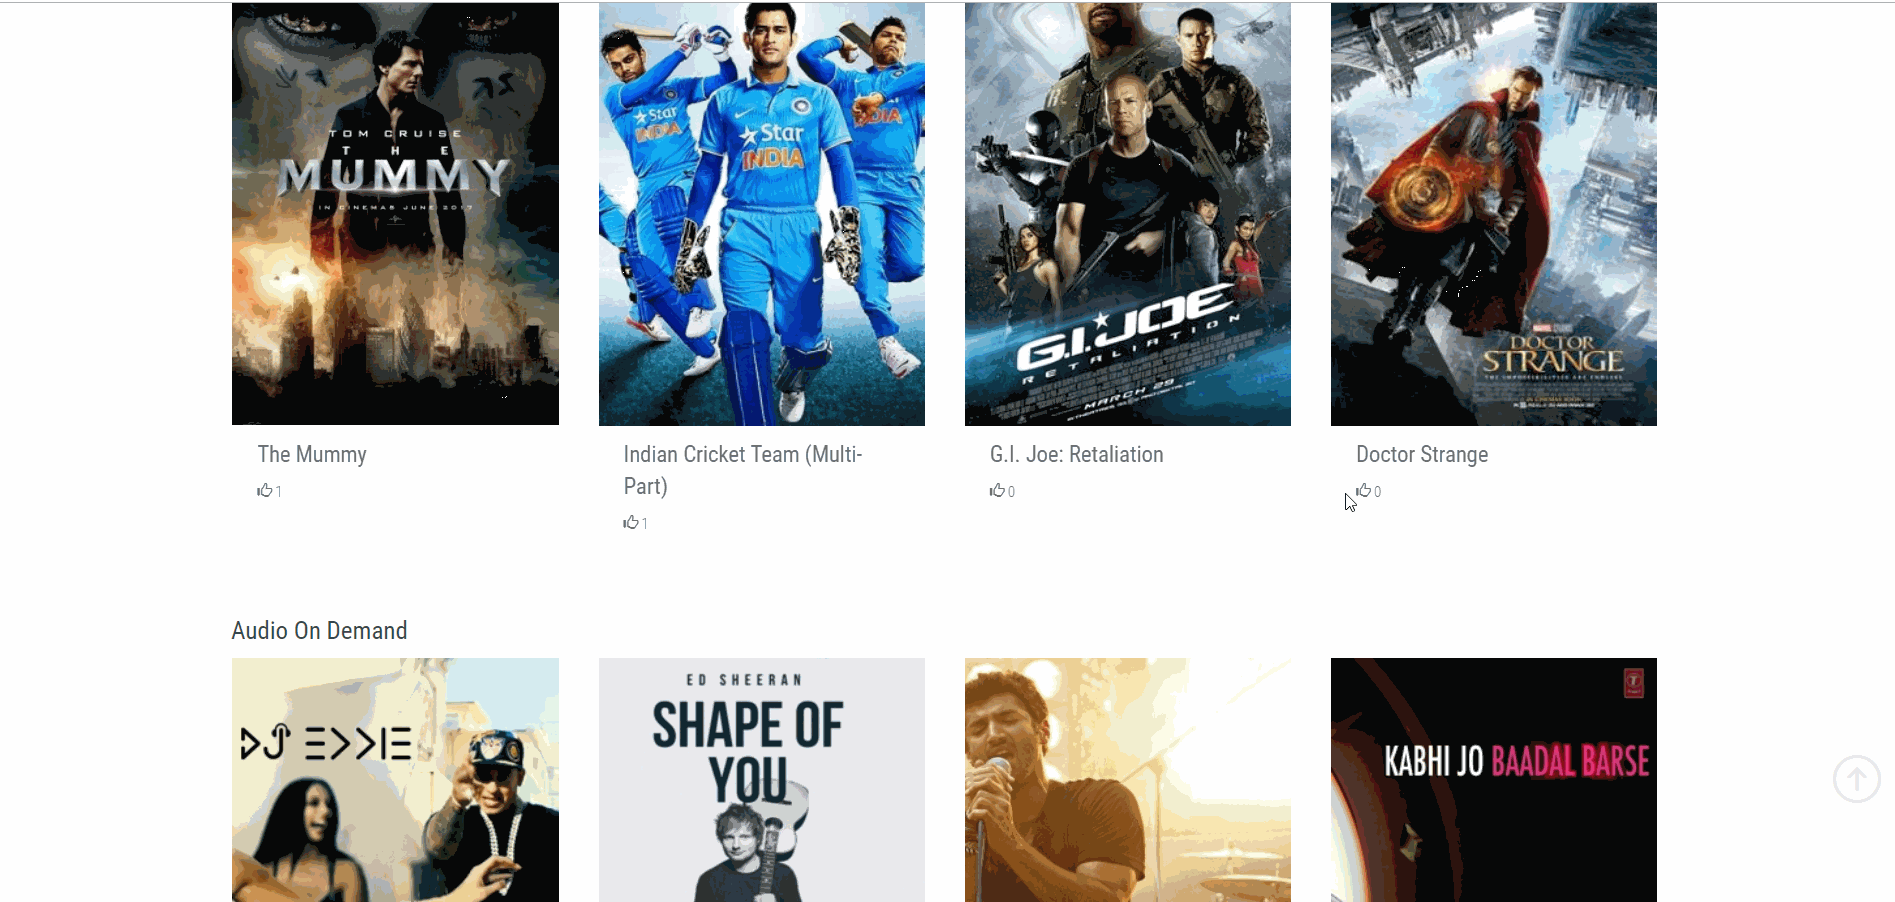
Task: Open the singer with microphone audio cover
Action: coord(1128,780)
